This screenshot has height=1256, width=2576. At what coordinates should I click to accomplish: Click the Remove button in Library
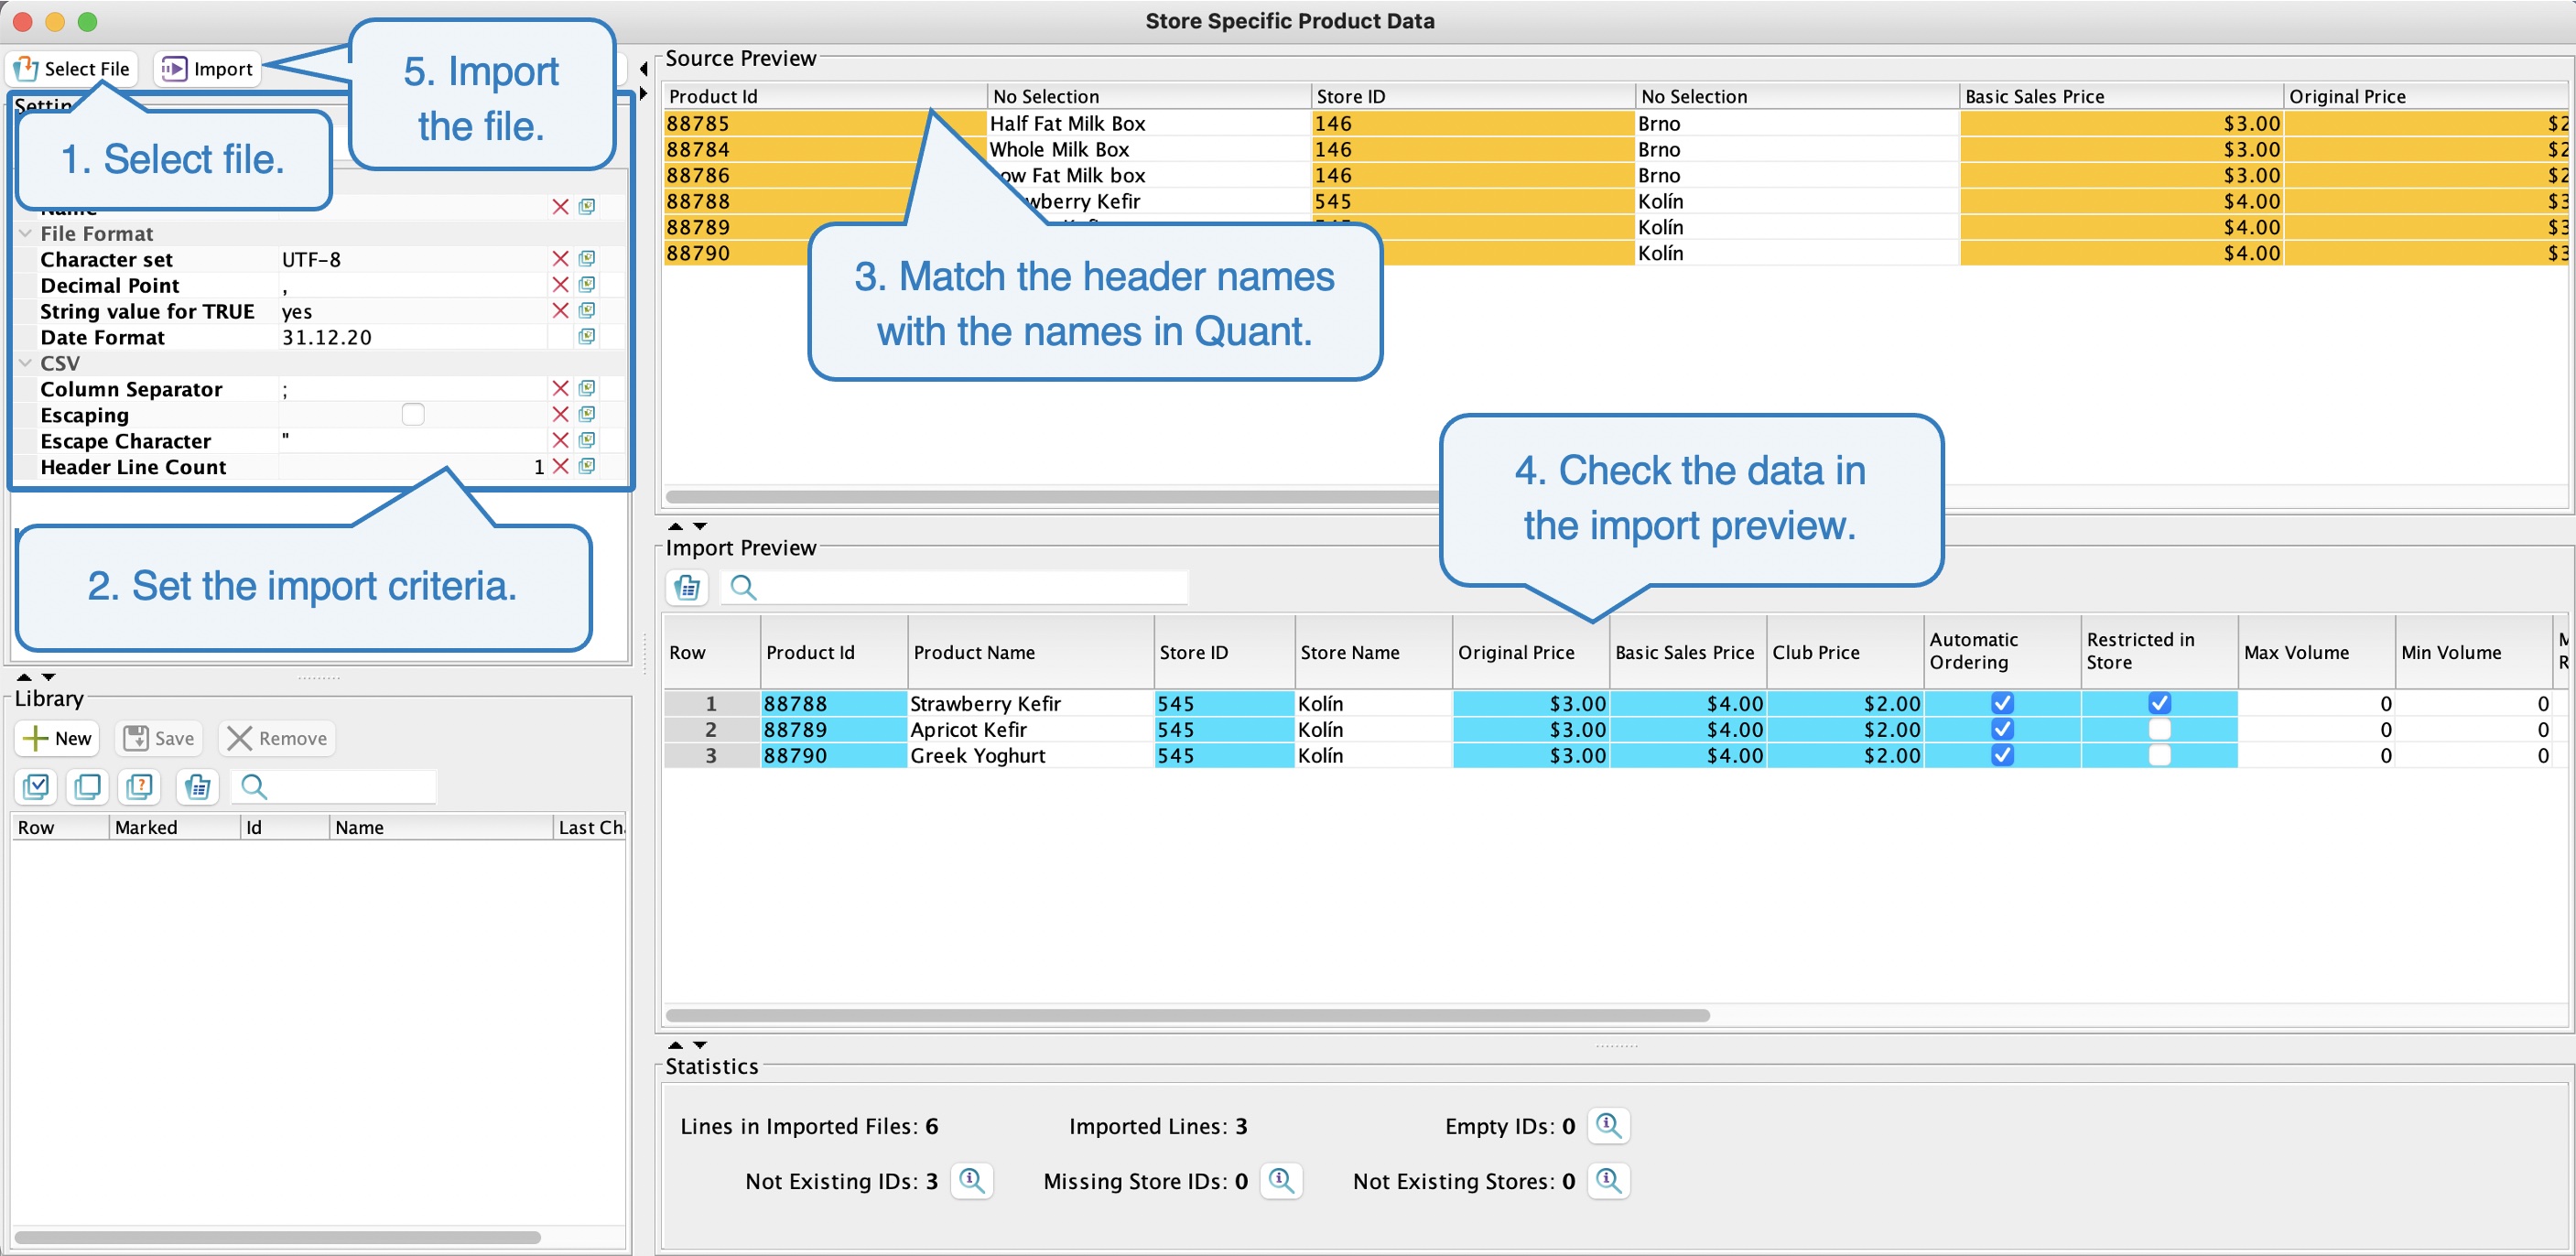point(277,739)
